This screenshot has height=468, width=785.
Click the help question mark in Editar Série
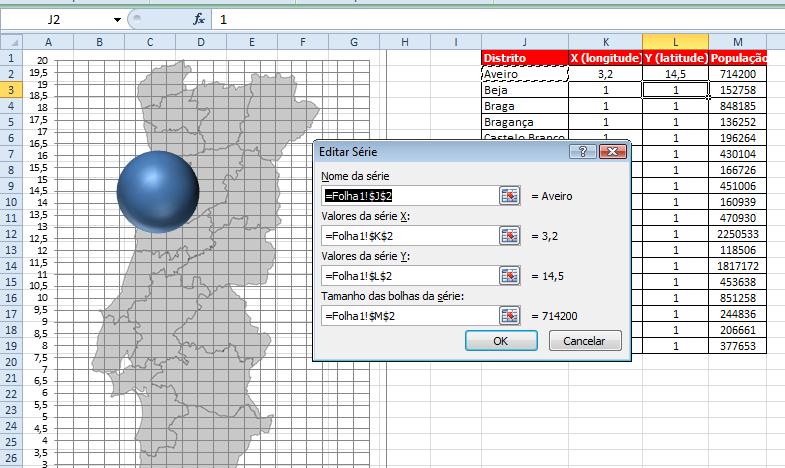tap(583, 151)
